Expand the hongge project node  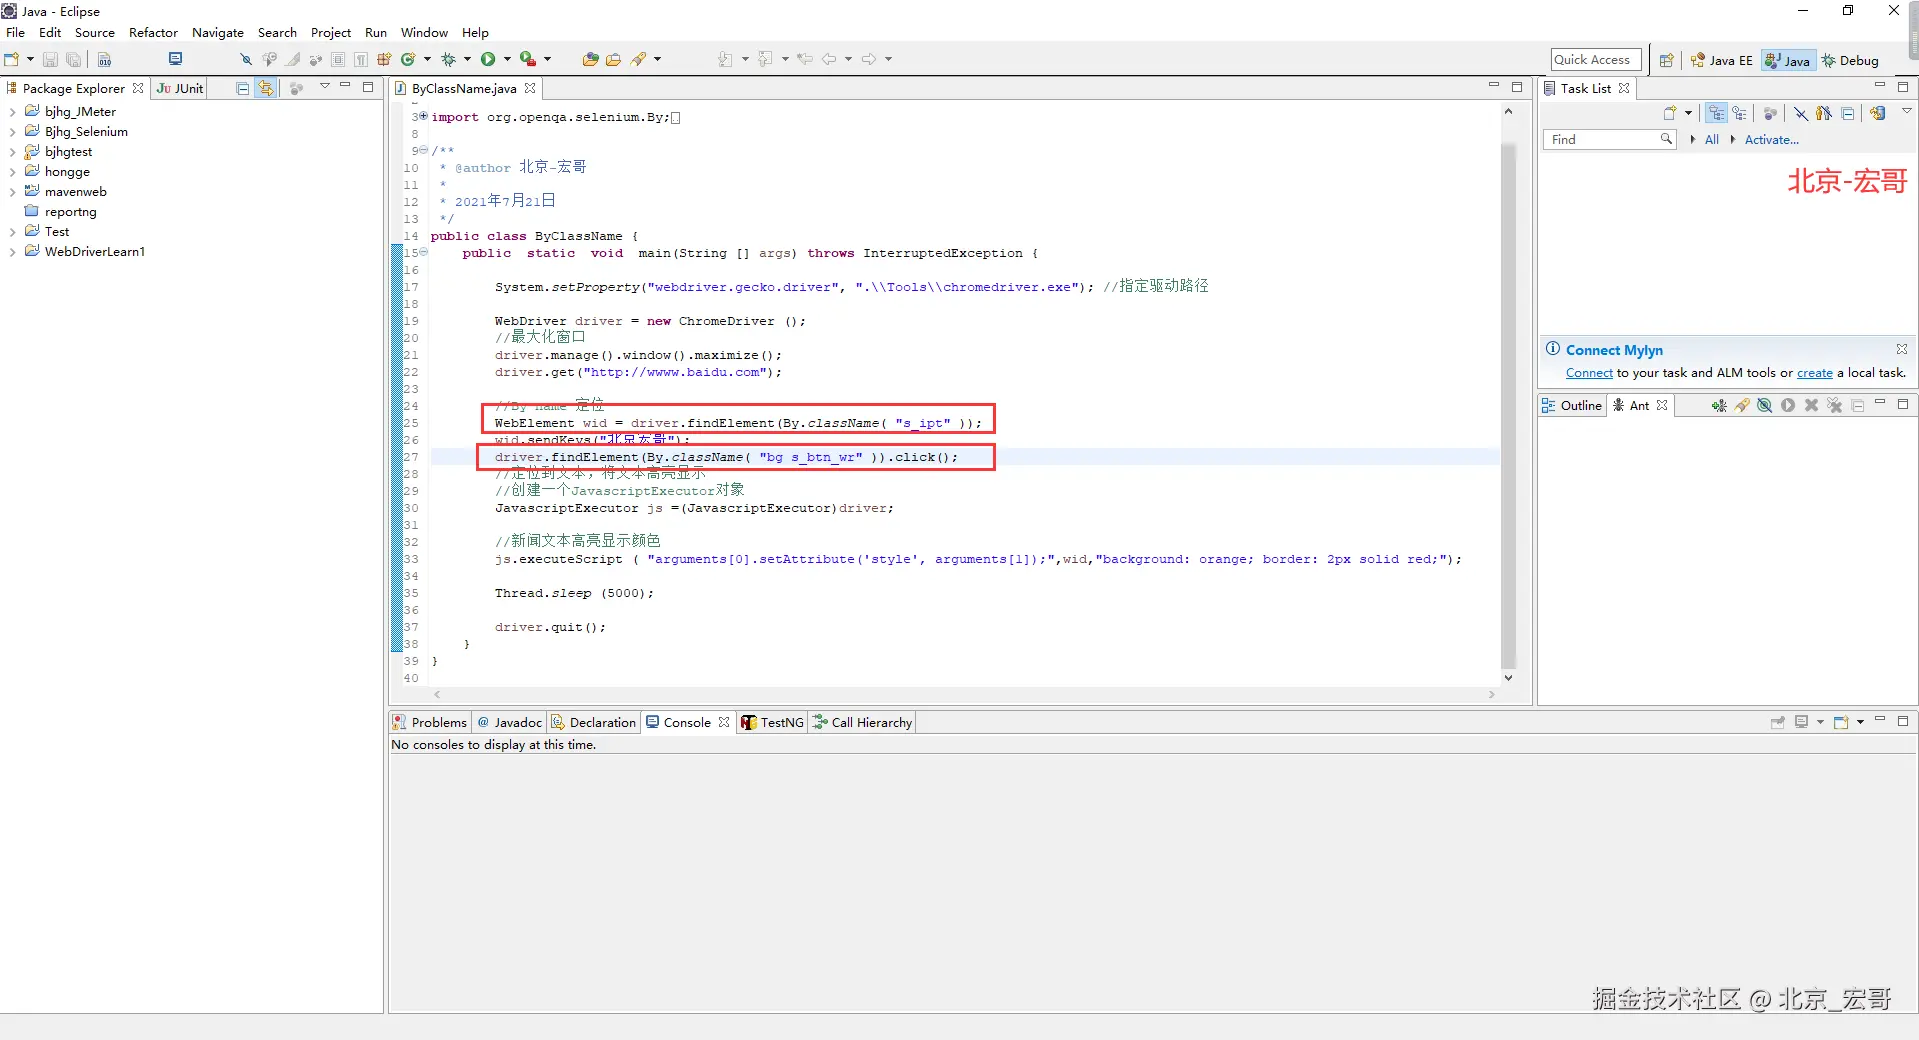pyautogui.click(x=12, y=172)
